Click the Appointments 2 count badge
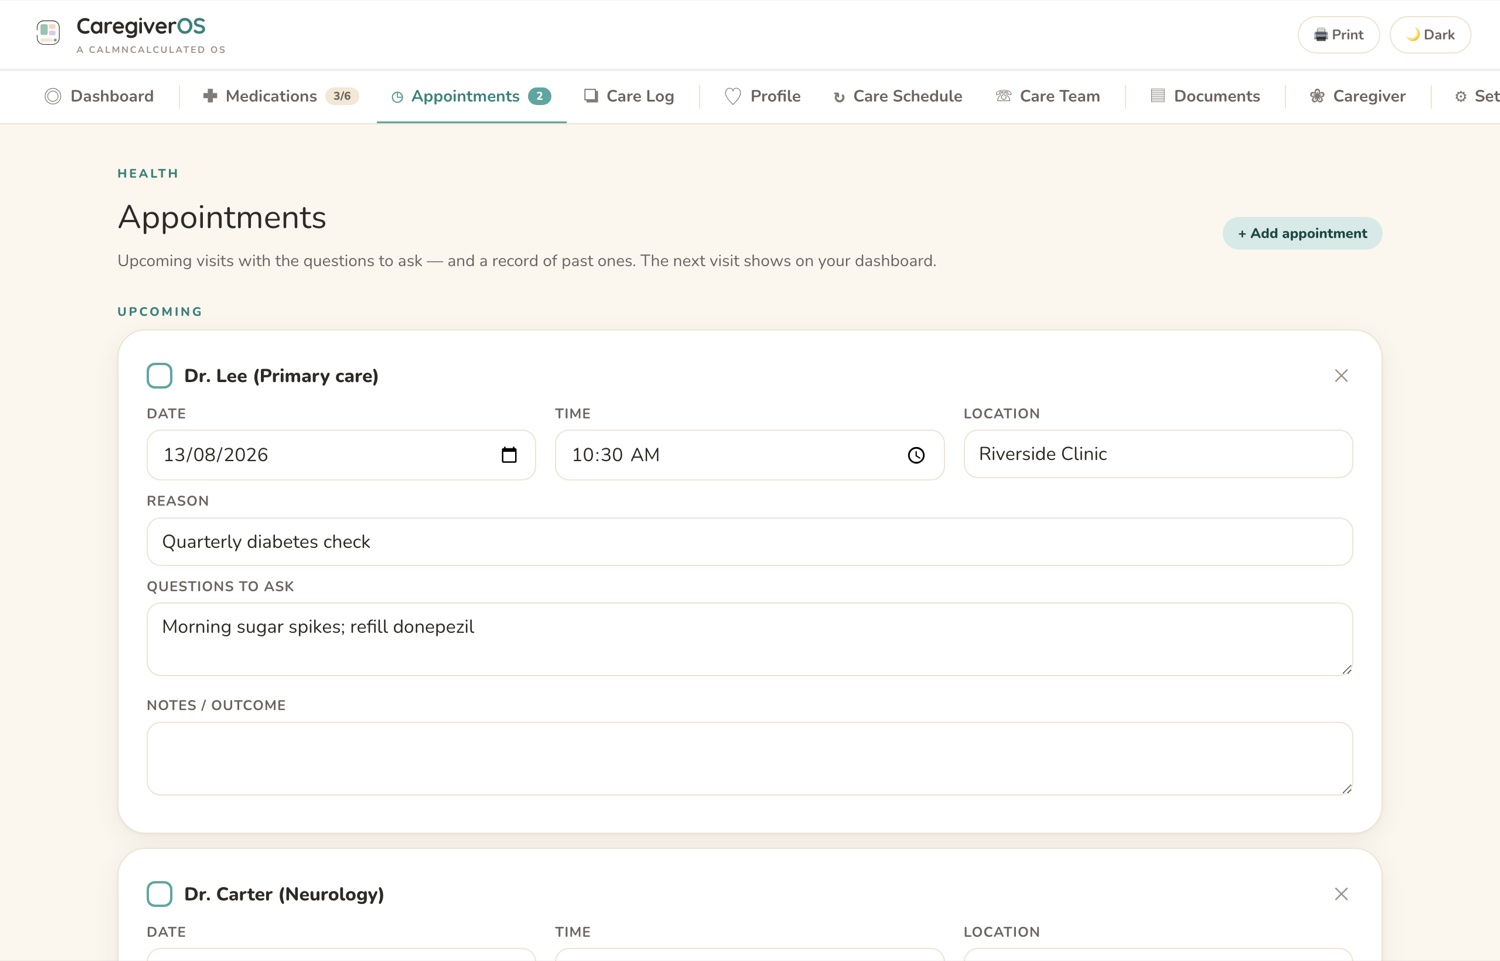Image resolution: width=1500 pixels, height=961 pixels. (x=539, y=96)
